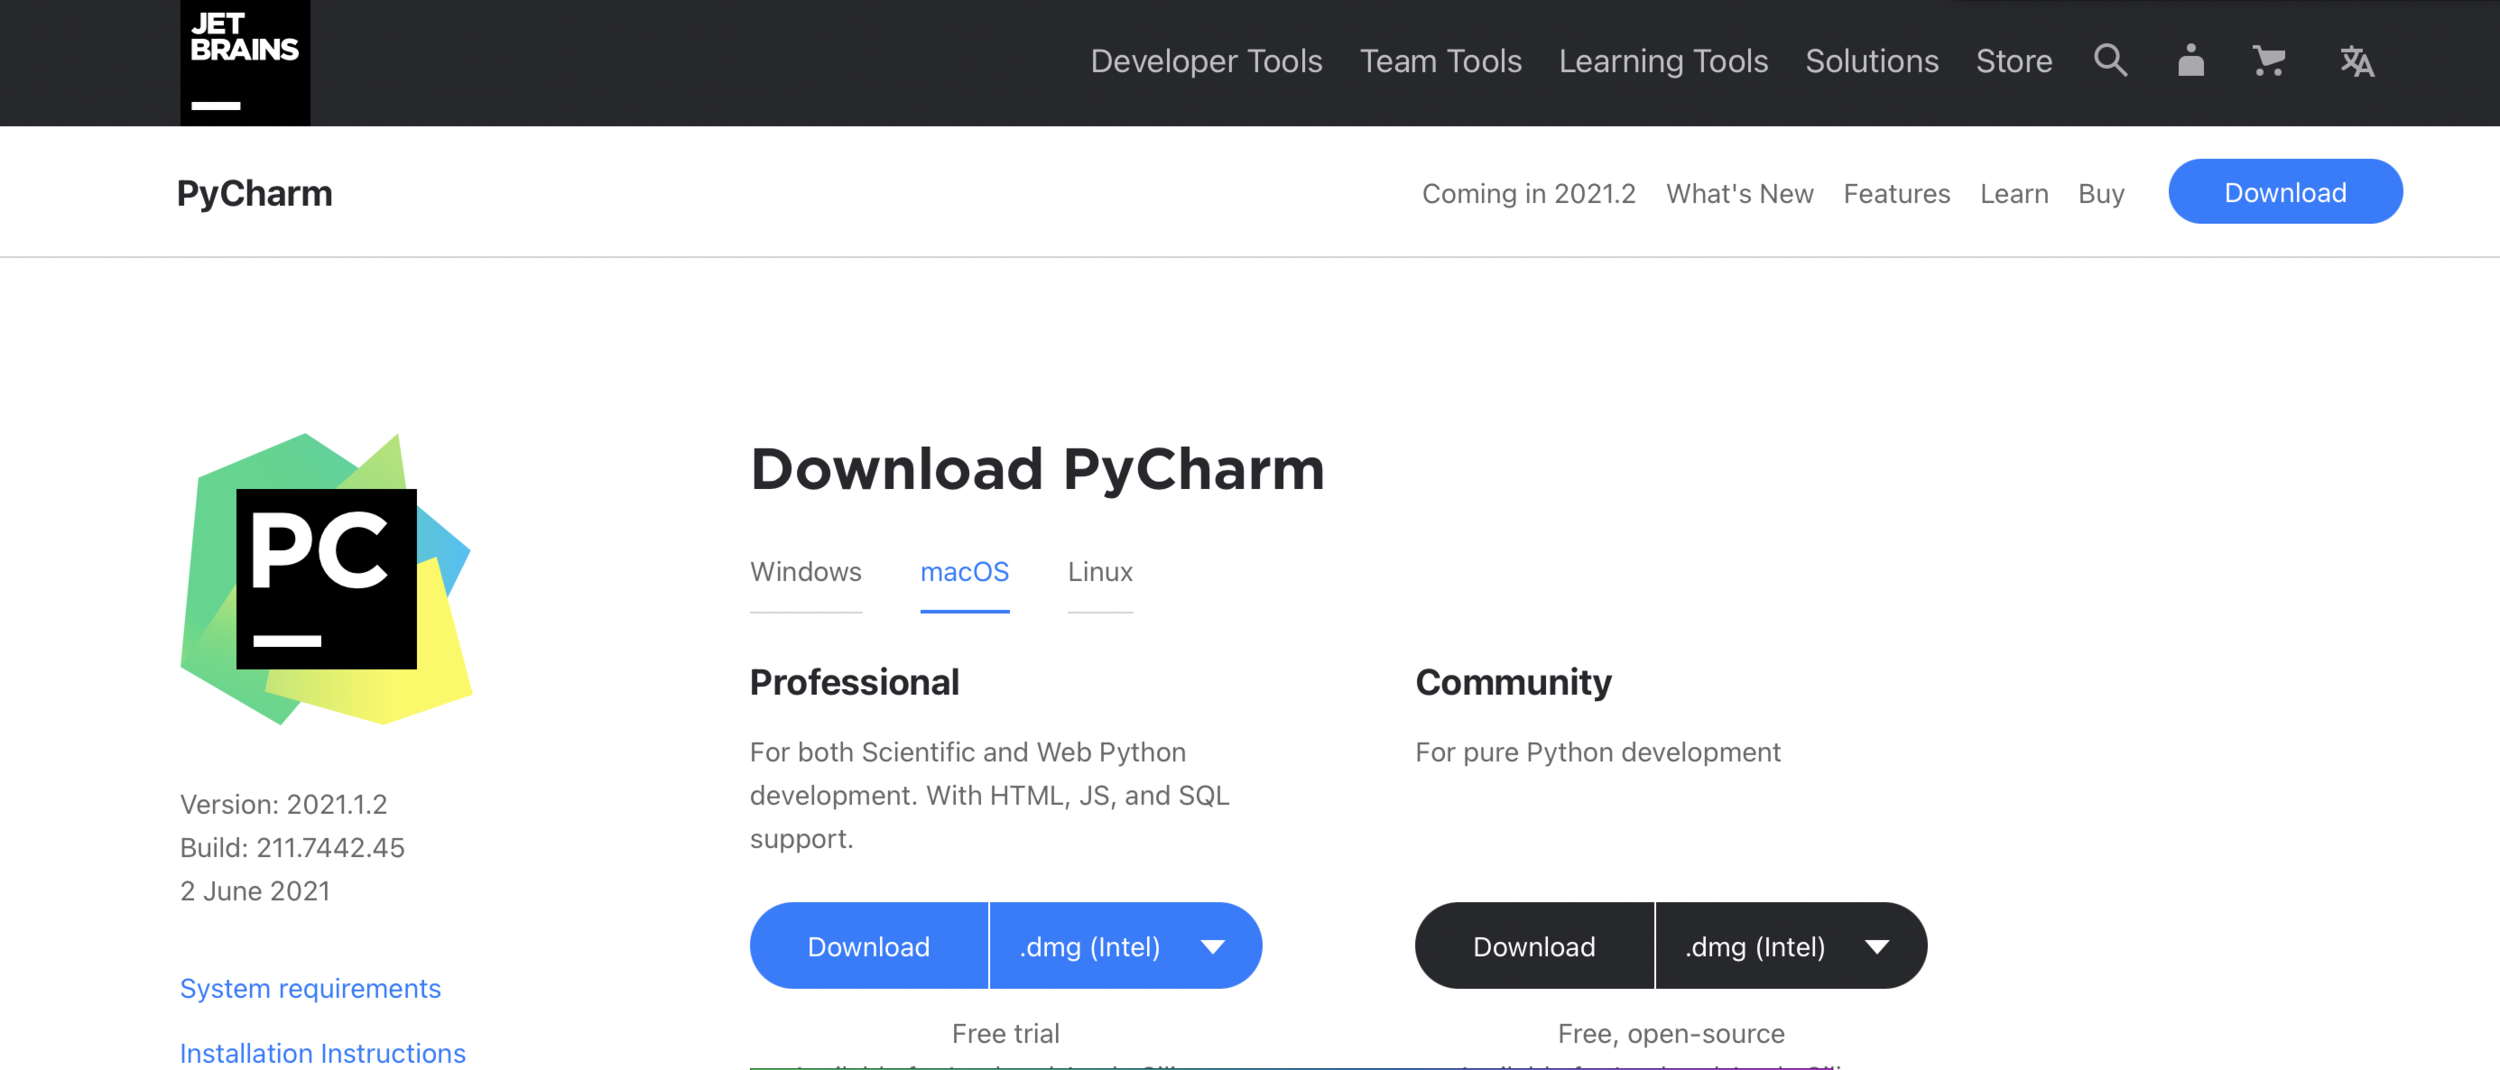Open the language translation icon

click(x=2356, y=61)
